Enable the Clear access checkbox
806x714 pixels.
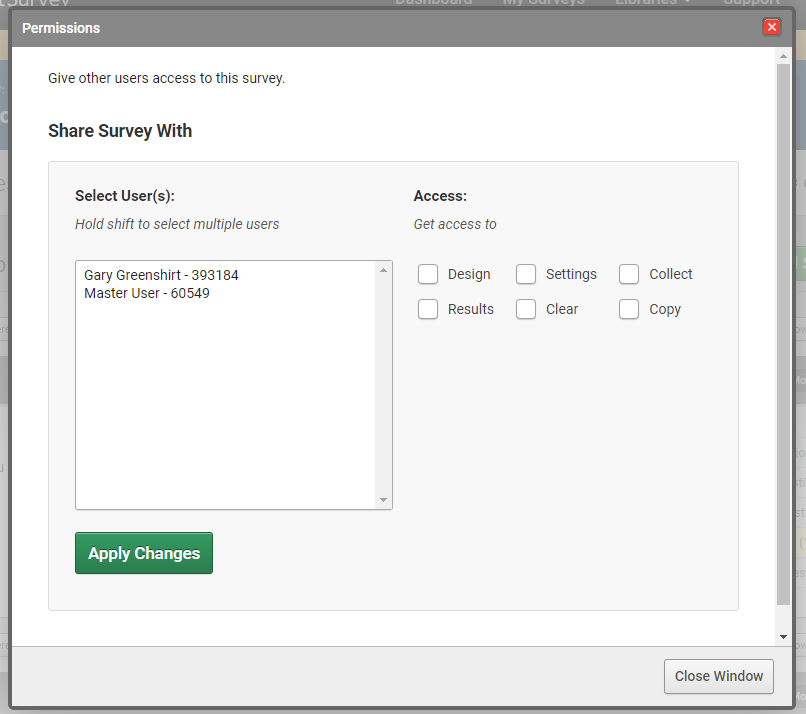[x=526, y=308]
